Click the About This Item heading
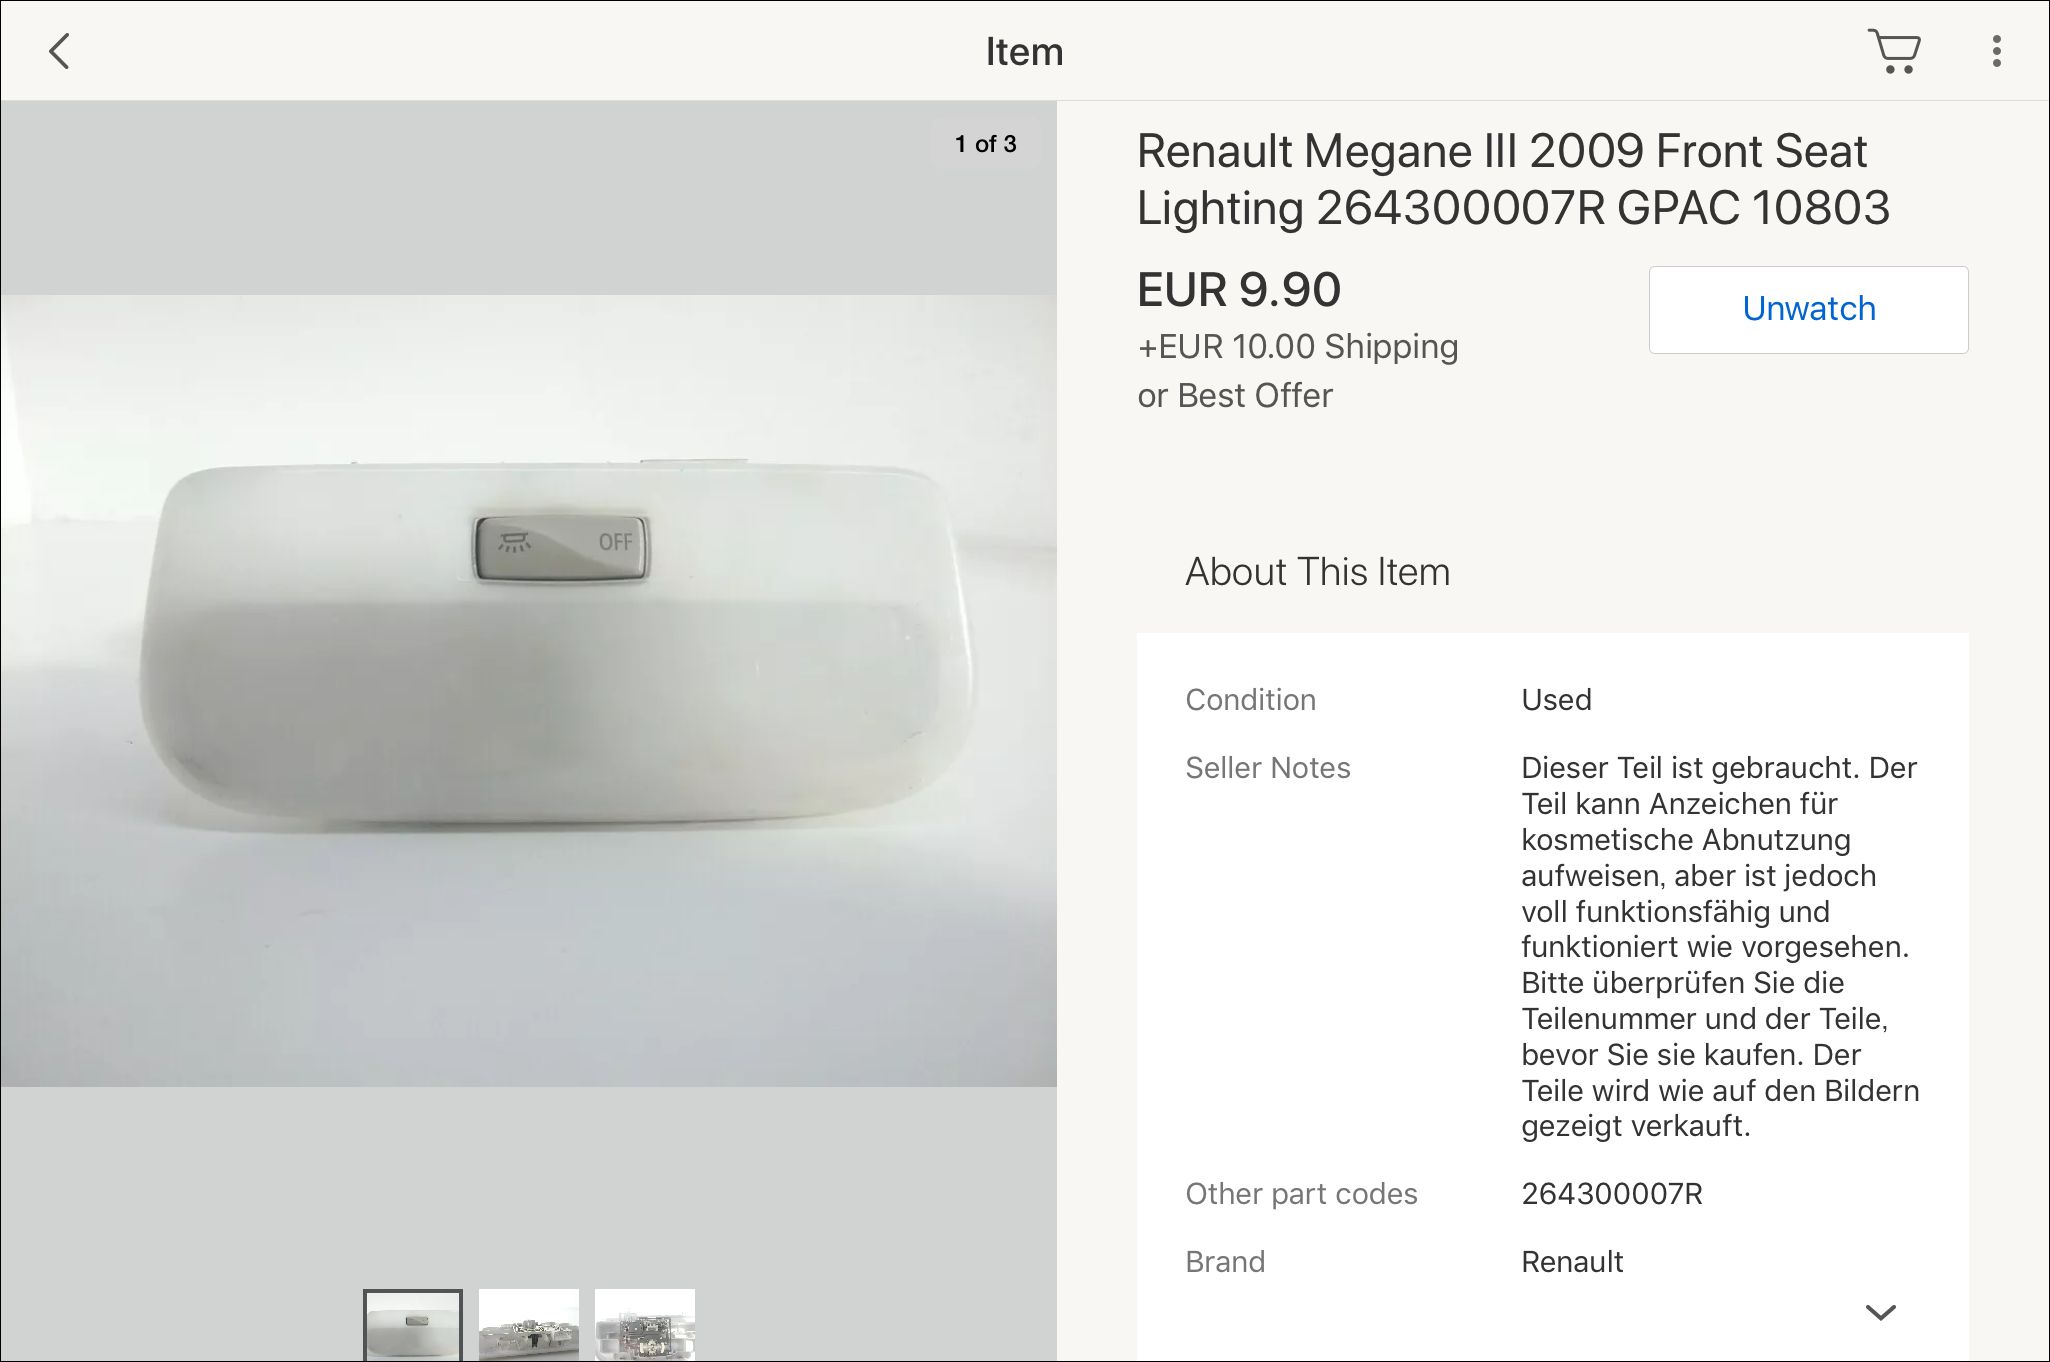This screenshot has width=2050, height=1362. coord(1317,572)
